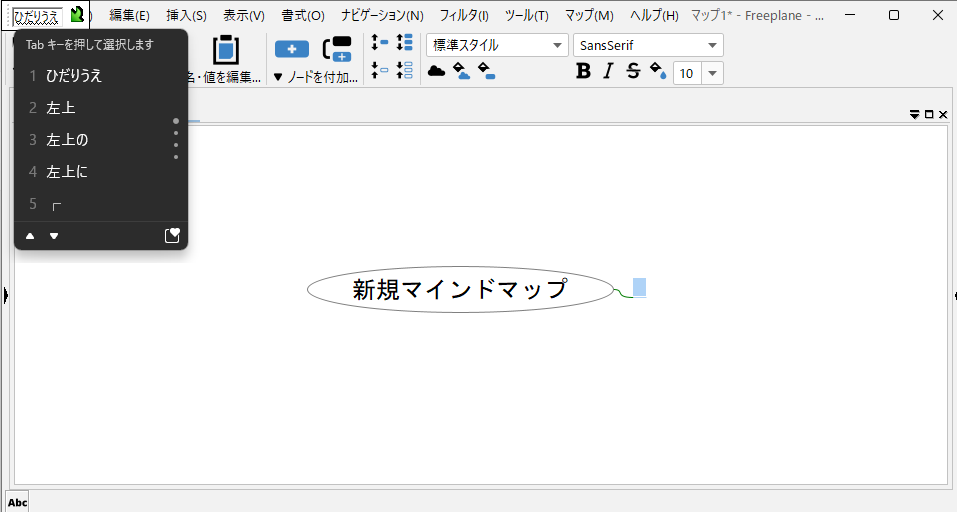Select IME candidate 5 corner bracket symbol

101,204
